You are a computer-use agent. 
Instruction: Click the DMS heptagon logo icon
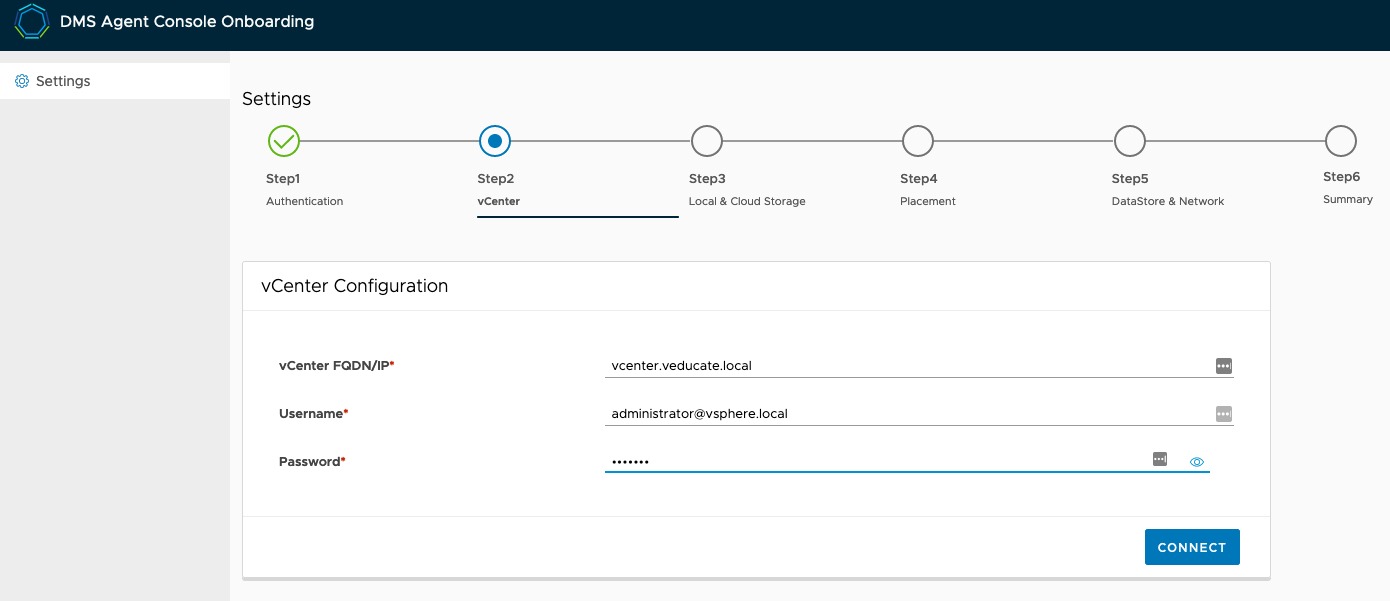point(32,22)
